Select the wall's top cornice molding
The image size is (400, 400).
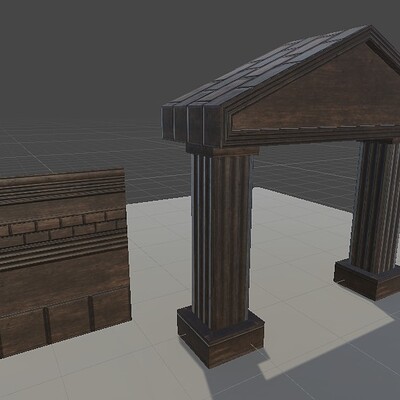62,186
